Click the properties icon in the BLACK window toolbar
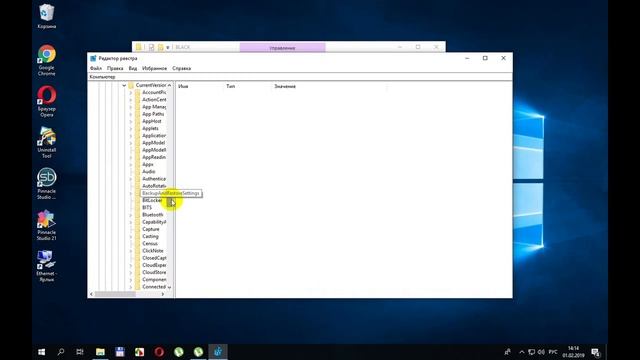 coord(151,47)
